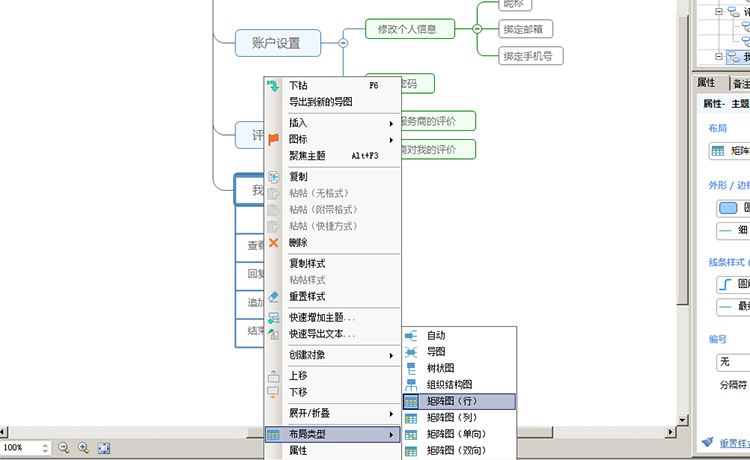Select 下移 in the context menu
The width and height of the screenshot is (750, 460).
coord(332,392)
